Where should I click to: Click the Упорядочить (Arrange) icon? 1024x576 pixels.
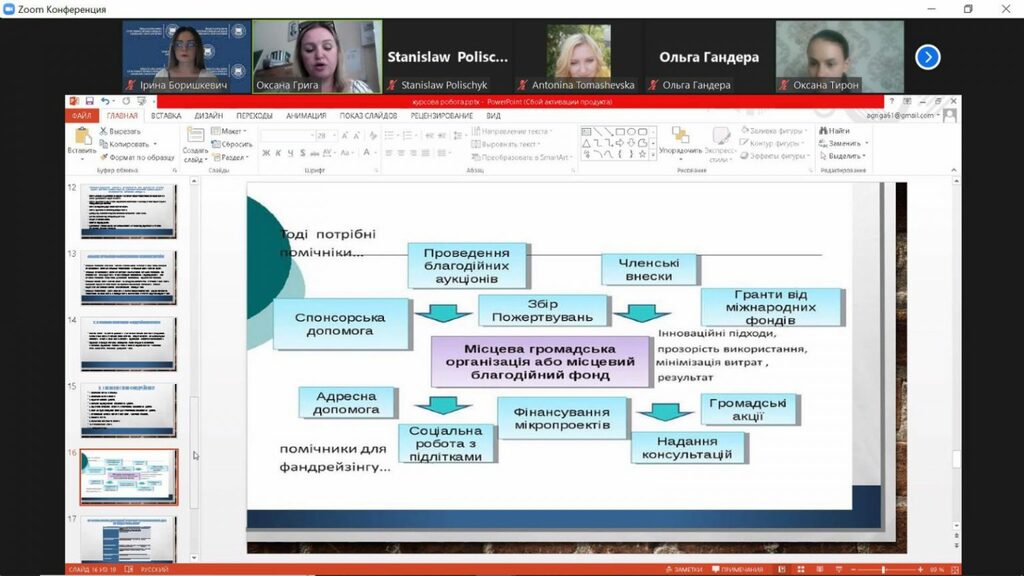(x=680, y=136)
